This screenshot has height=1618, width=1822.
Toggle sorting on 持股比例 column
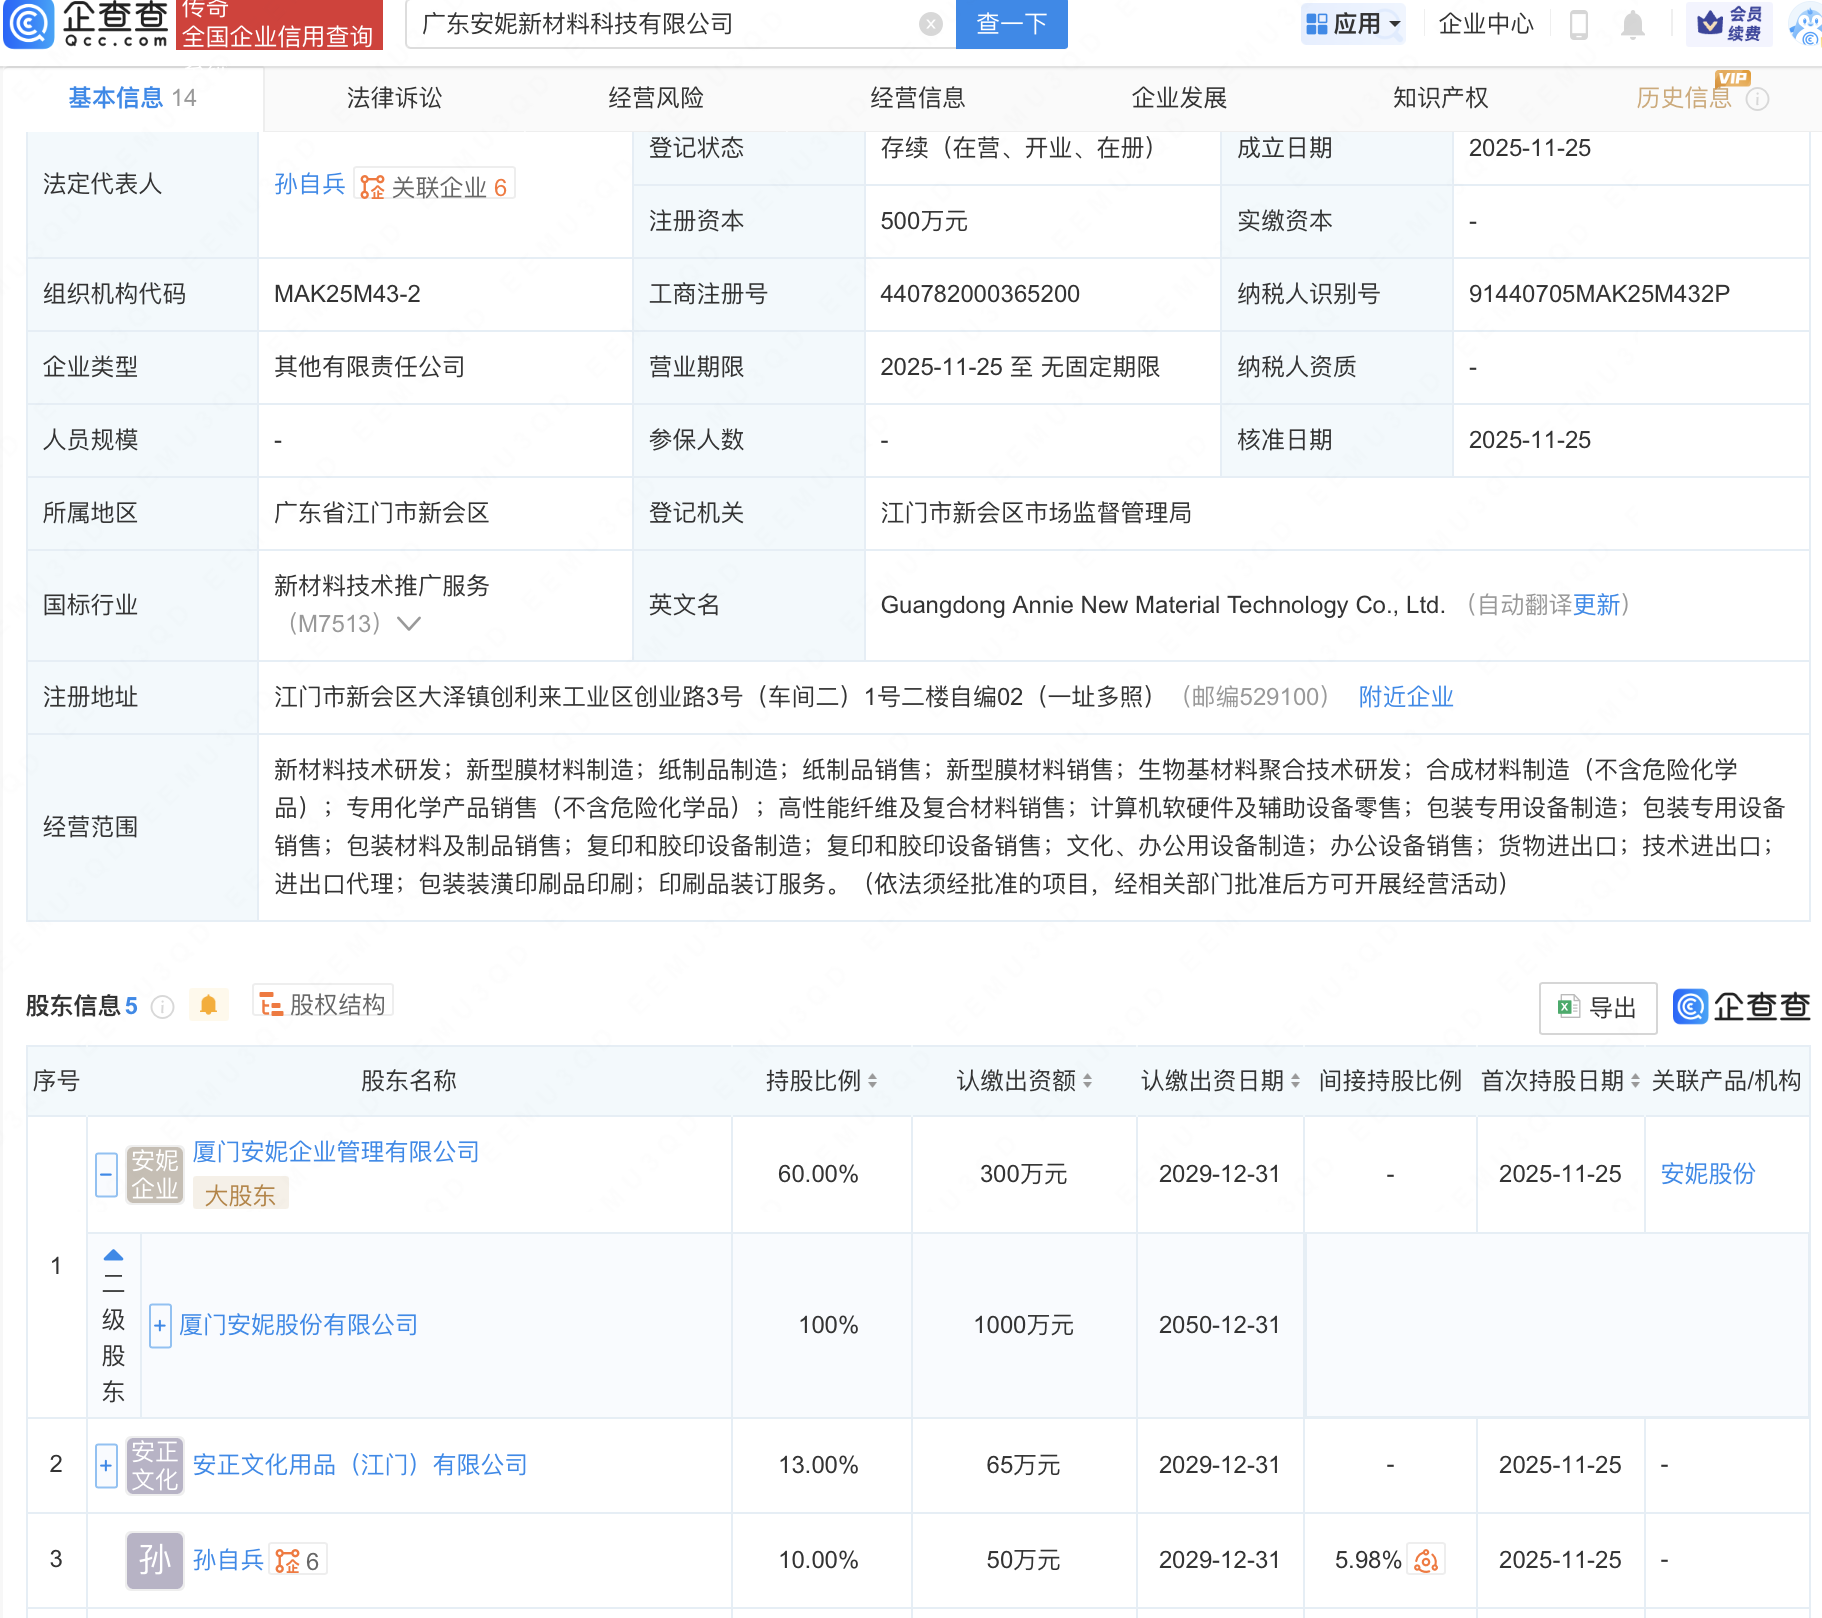pyautogui.click(x=873, y=1081)
